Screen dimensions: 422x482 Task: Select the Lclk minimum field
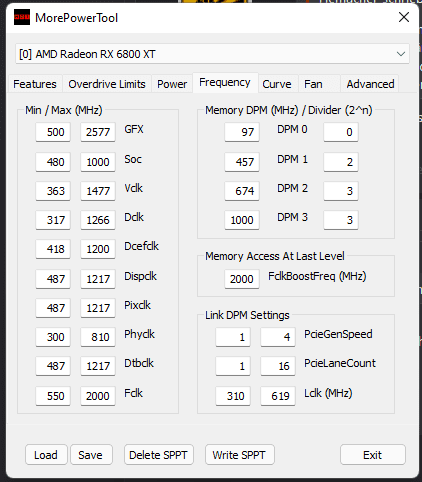[x=233, y=396]
